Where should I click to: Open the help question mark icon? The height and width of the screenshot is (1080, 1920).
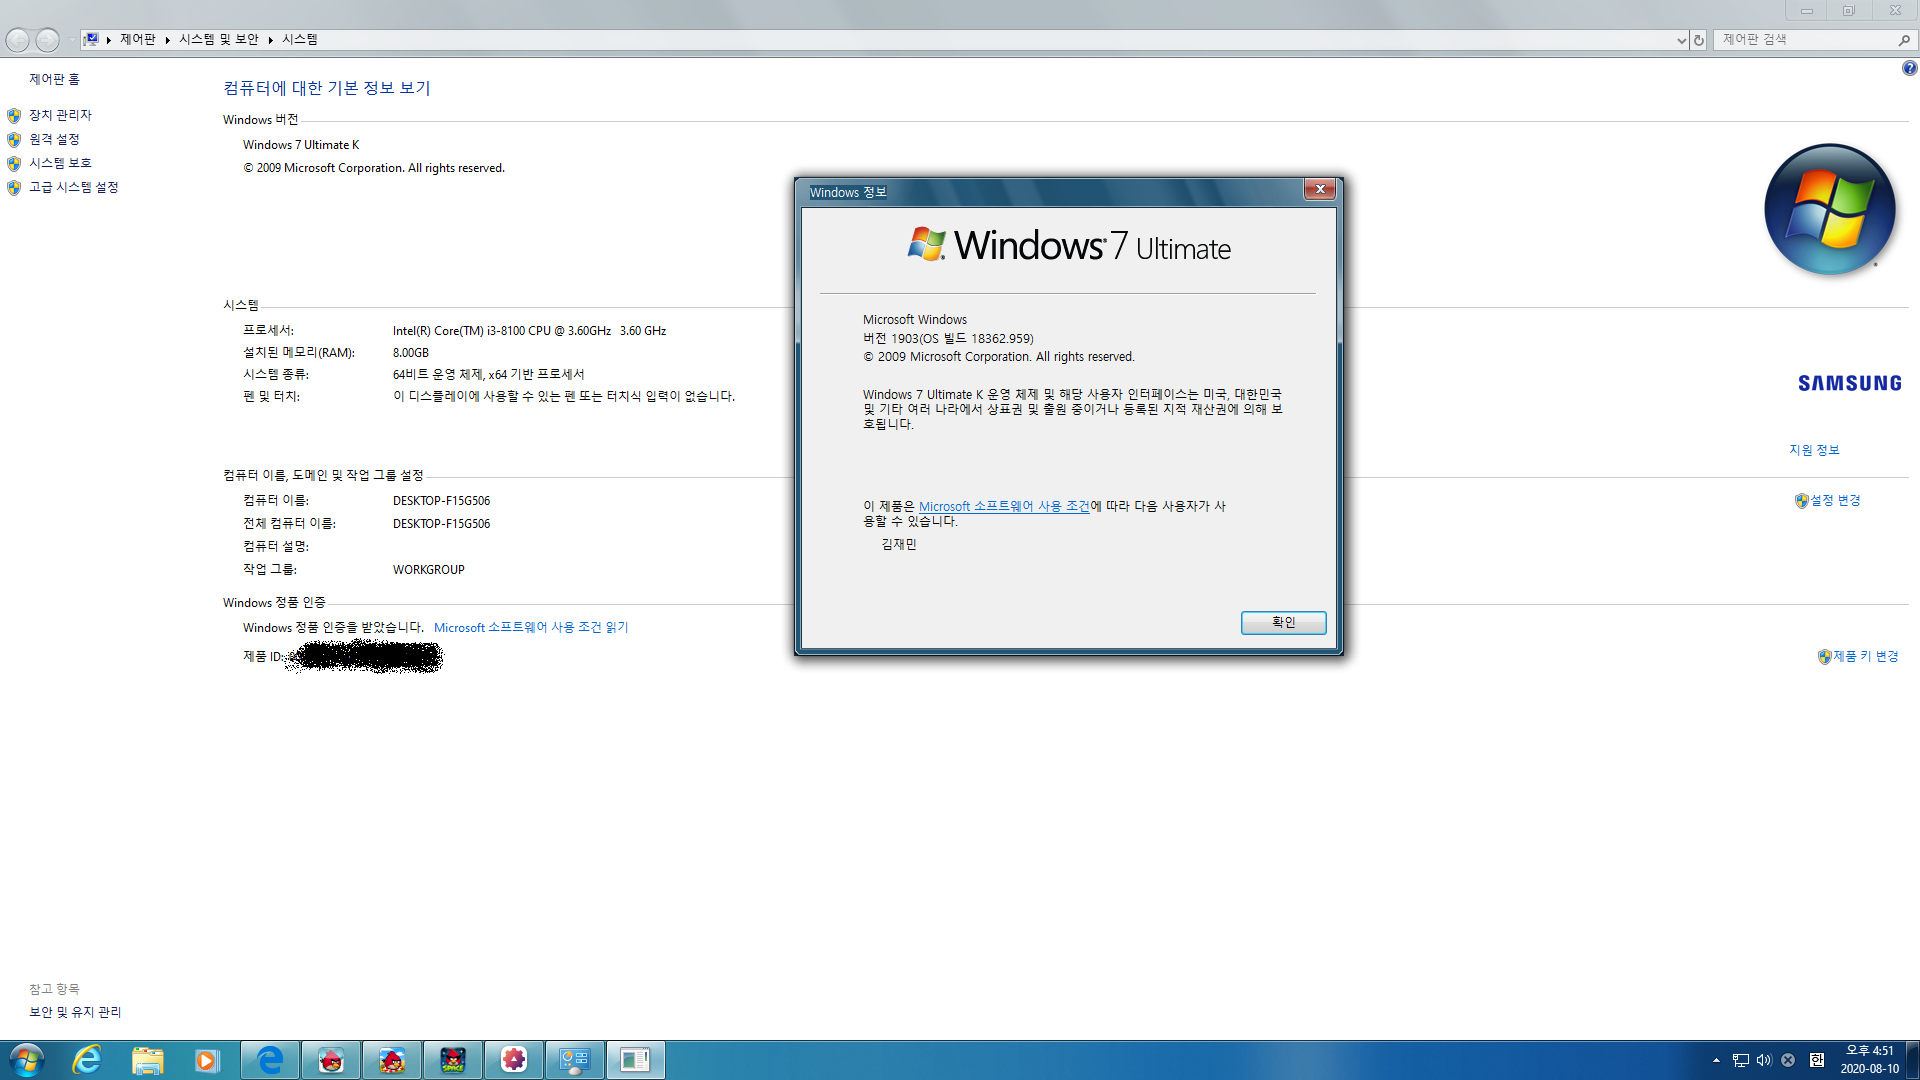pos(1909,68)
